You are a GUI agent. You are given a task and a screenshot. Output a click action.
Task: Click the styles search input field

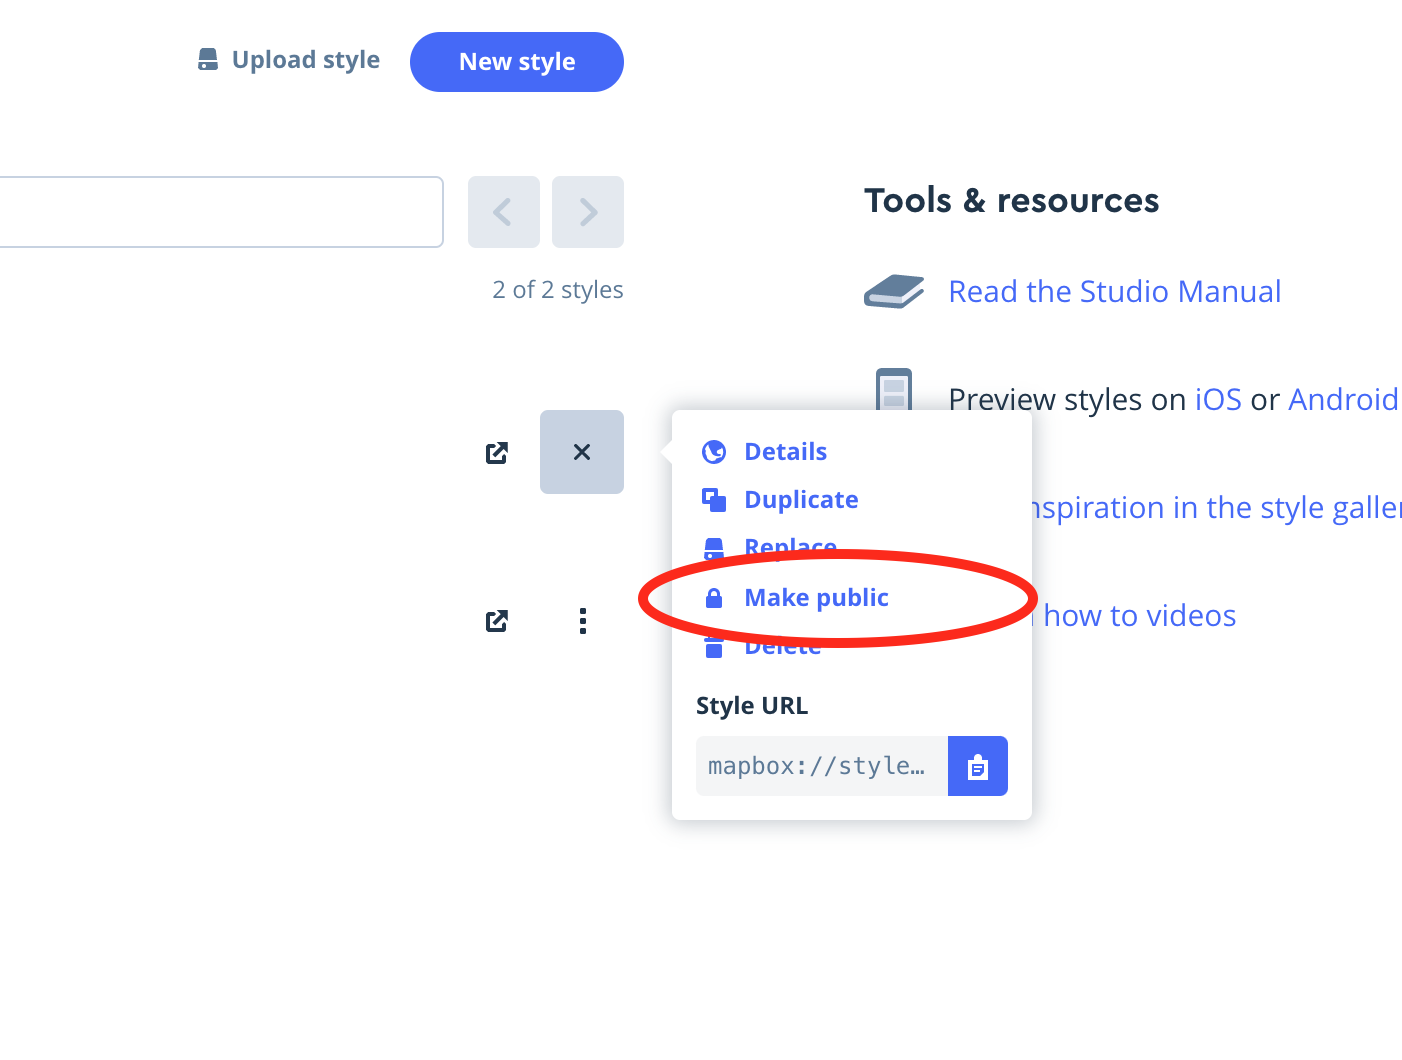tap(220, 212)
